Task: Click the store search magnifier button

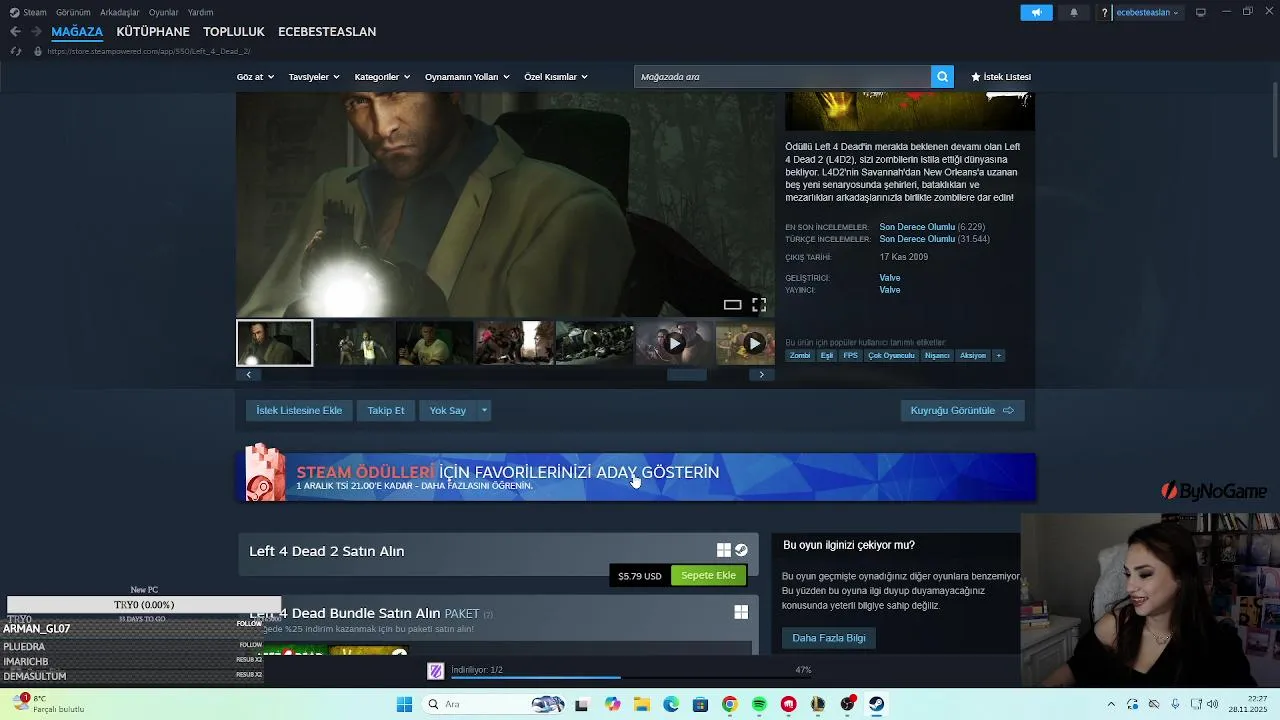Action: click(x=942, y=77)
